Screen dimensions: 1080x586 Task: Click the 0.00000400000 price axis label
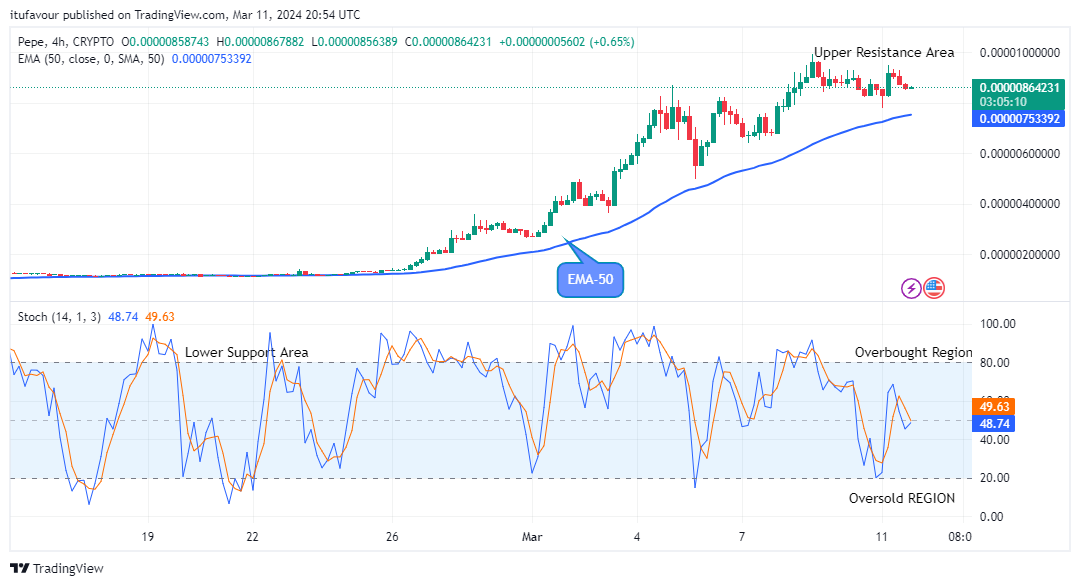point(1019,204)
